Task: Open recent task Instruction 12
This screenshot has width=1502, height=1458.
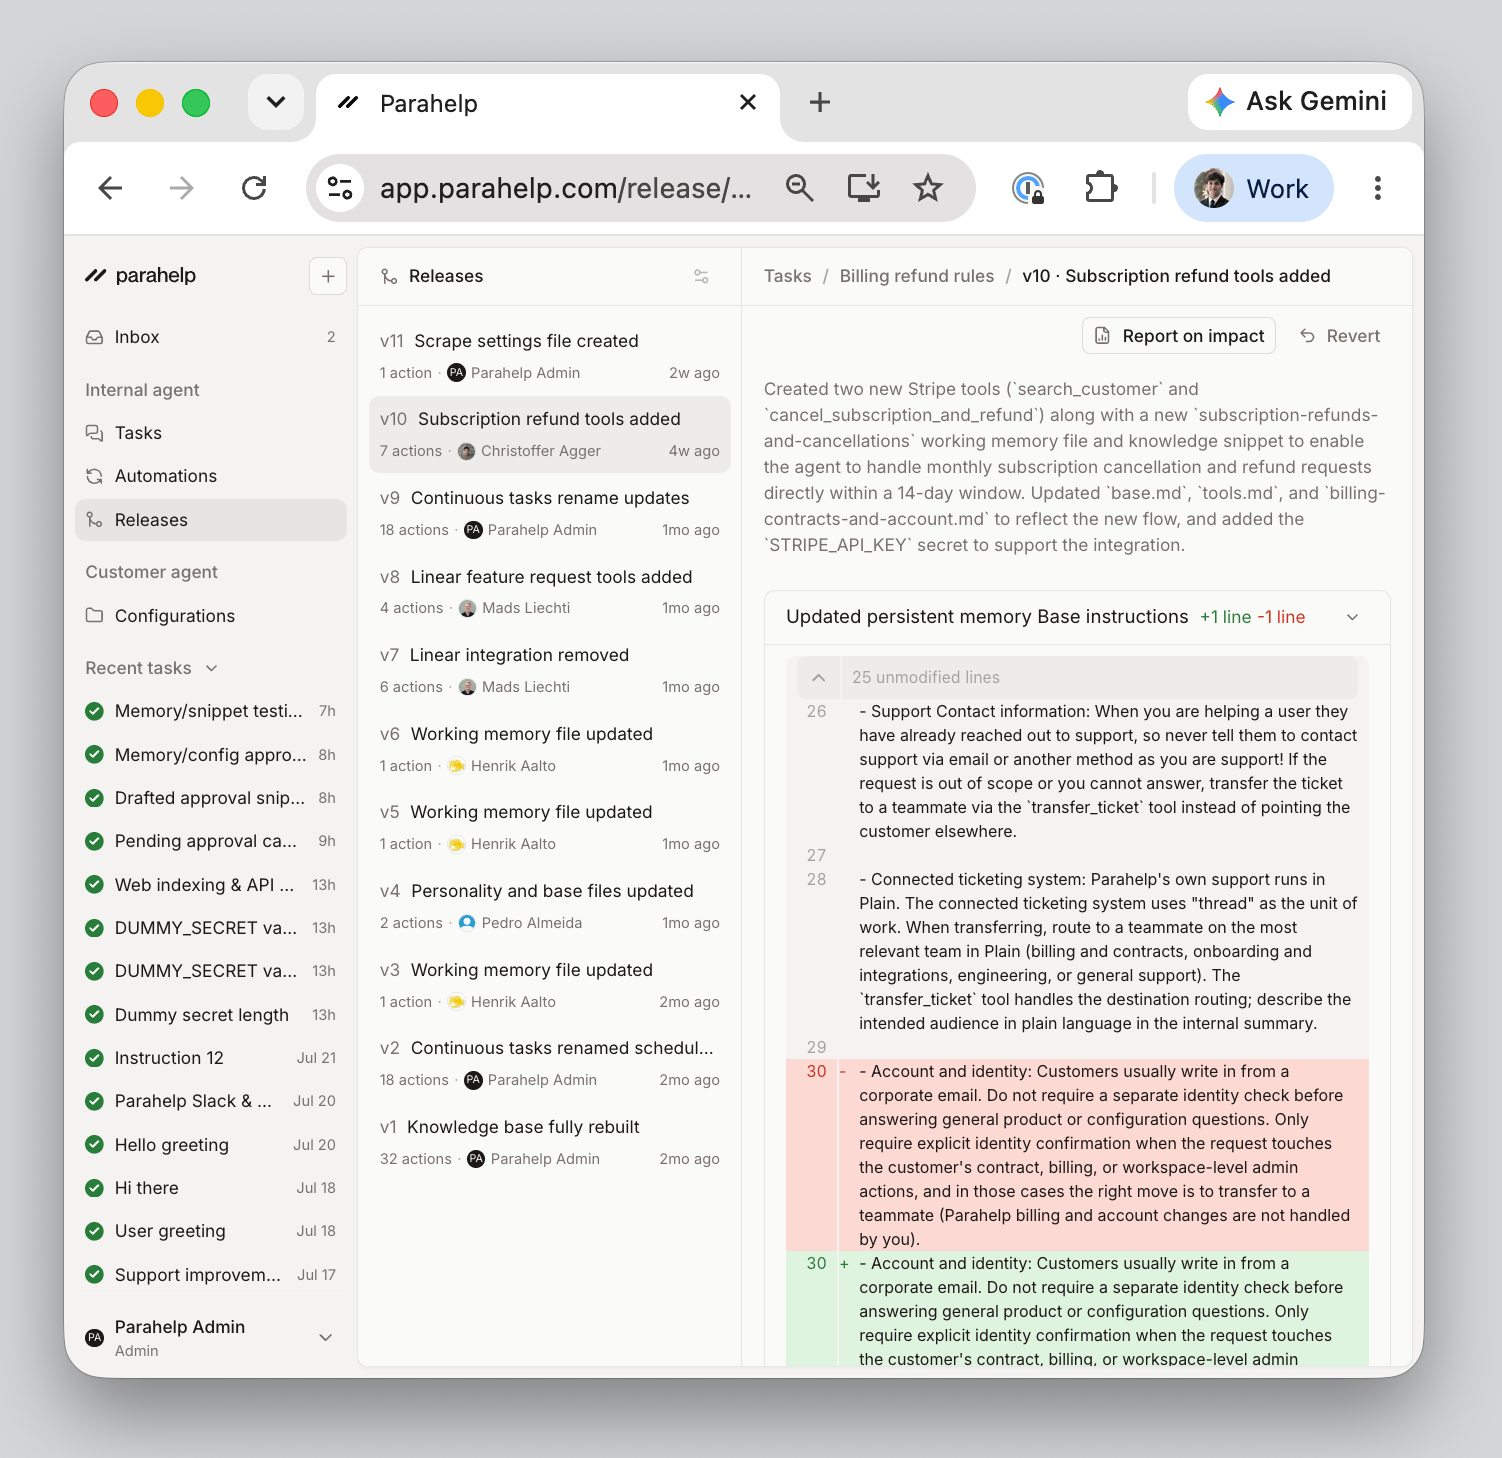Action: point(211,1058)
